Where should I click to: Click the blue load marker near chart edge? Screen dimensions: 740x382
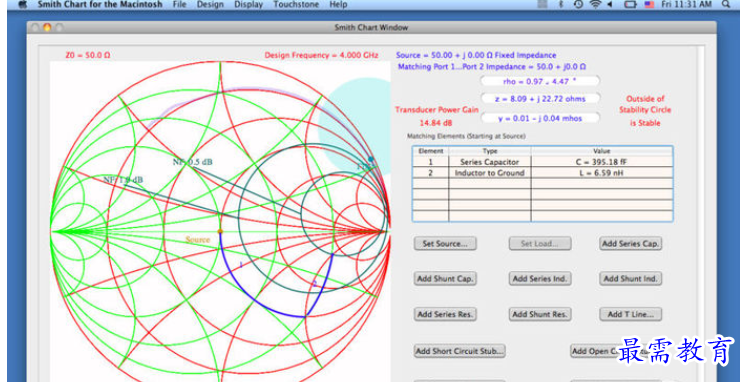371,159
